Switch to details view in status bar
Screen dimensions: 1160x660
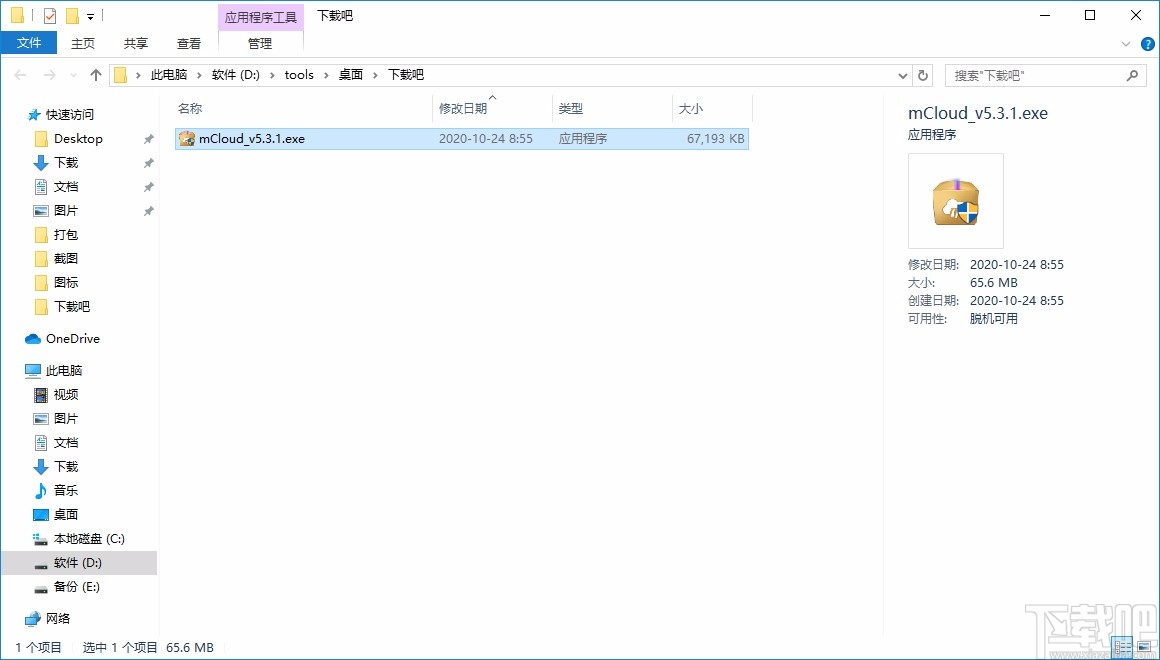1122,647
